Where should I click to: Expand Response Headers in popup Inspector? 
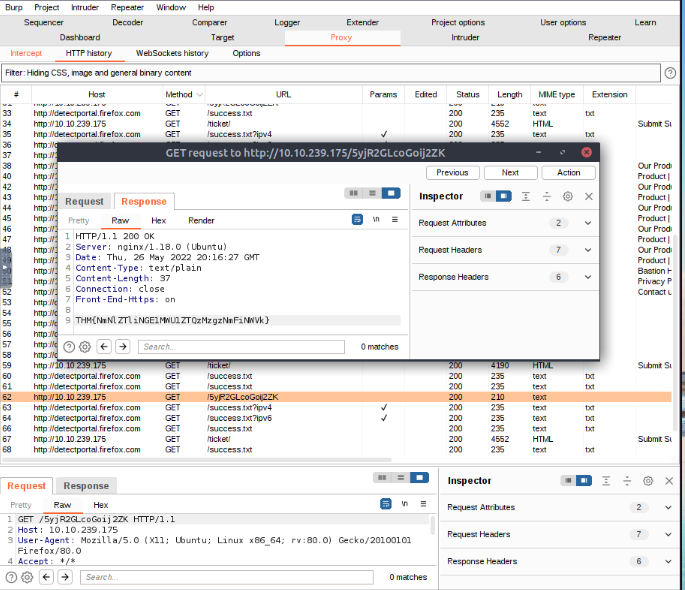(588, 277)
